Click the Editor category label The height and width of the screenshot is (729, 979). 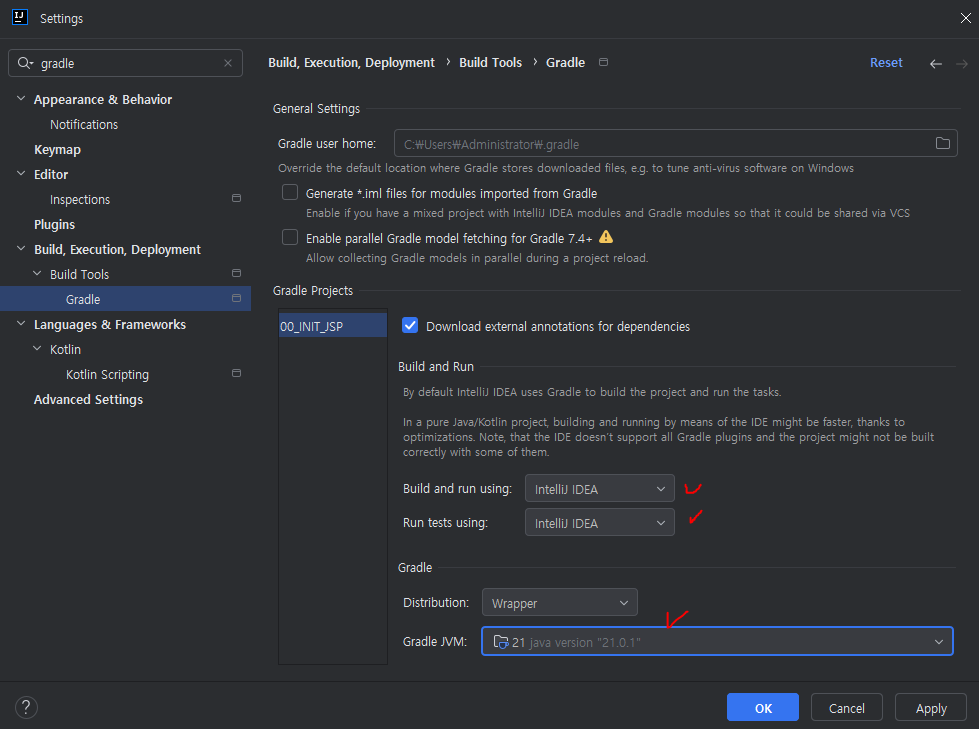[51, 174]
